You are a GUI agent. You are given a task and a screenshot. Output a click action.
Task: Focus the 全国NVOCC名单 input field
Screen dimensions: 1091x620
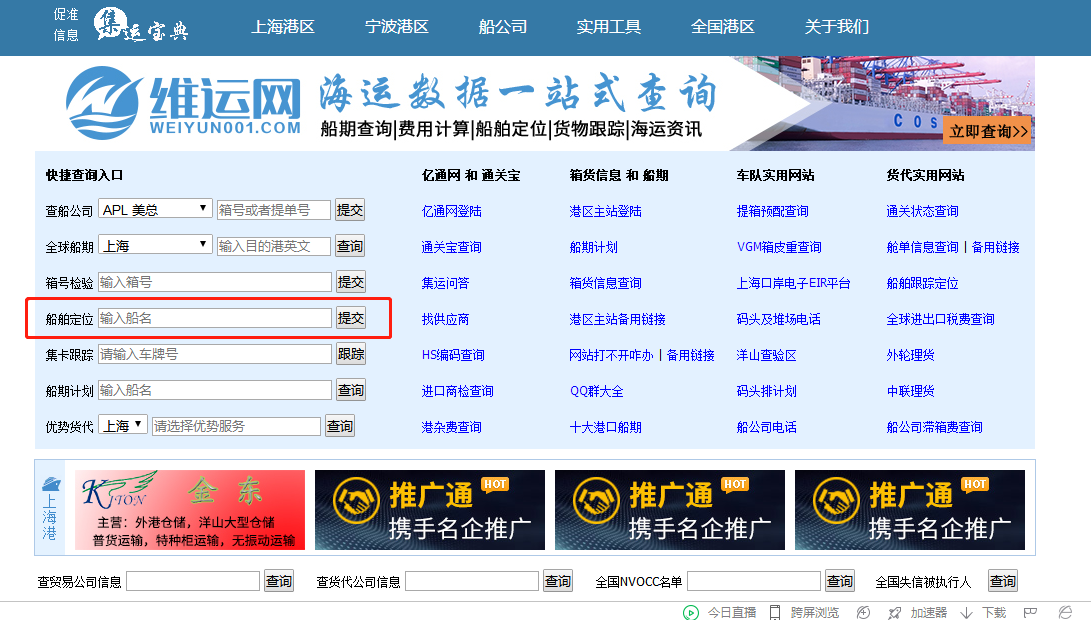(754, 581)
